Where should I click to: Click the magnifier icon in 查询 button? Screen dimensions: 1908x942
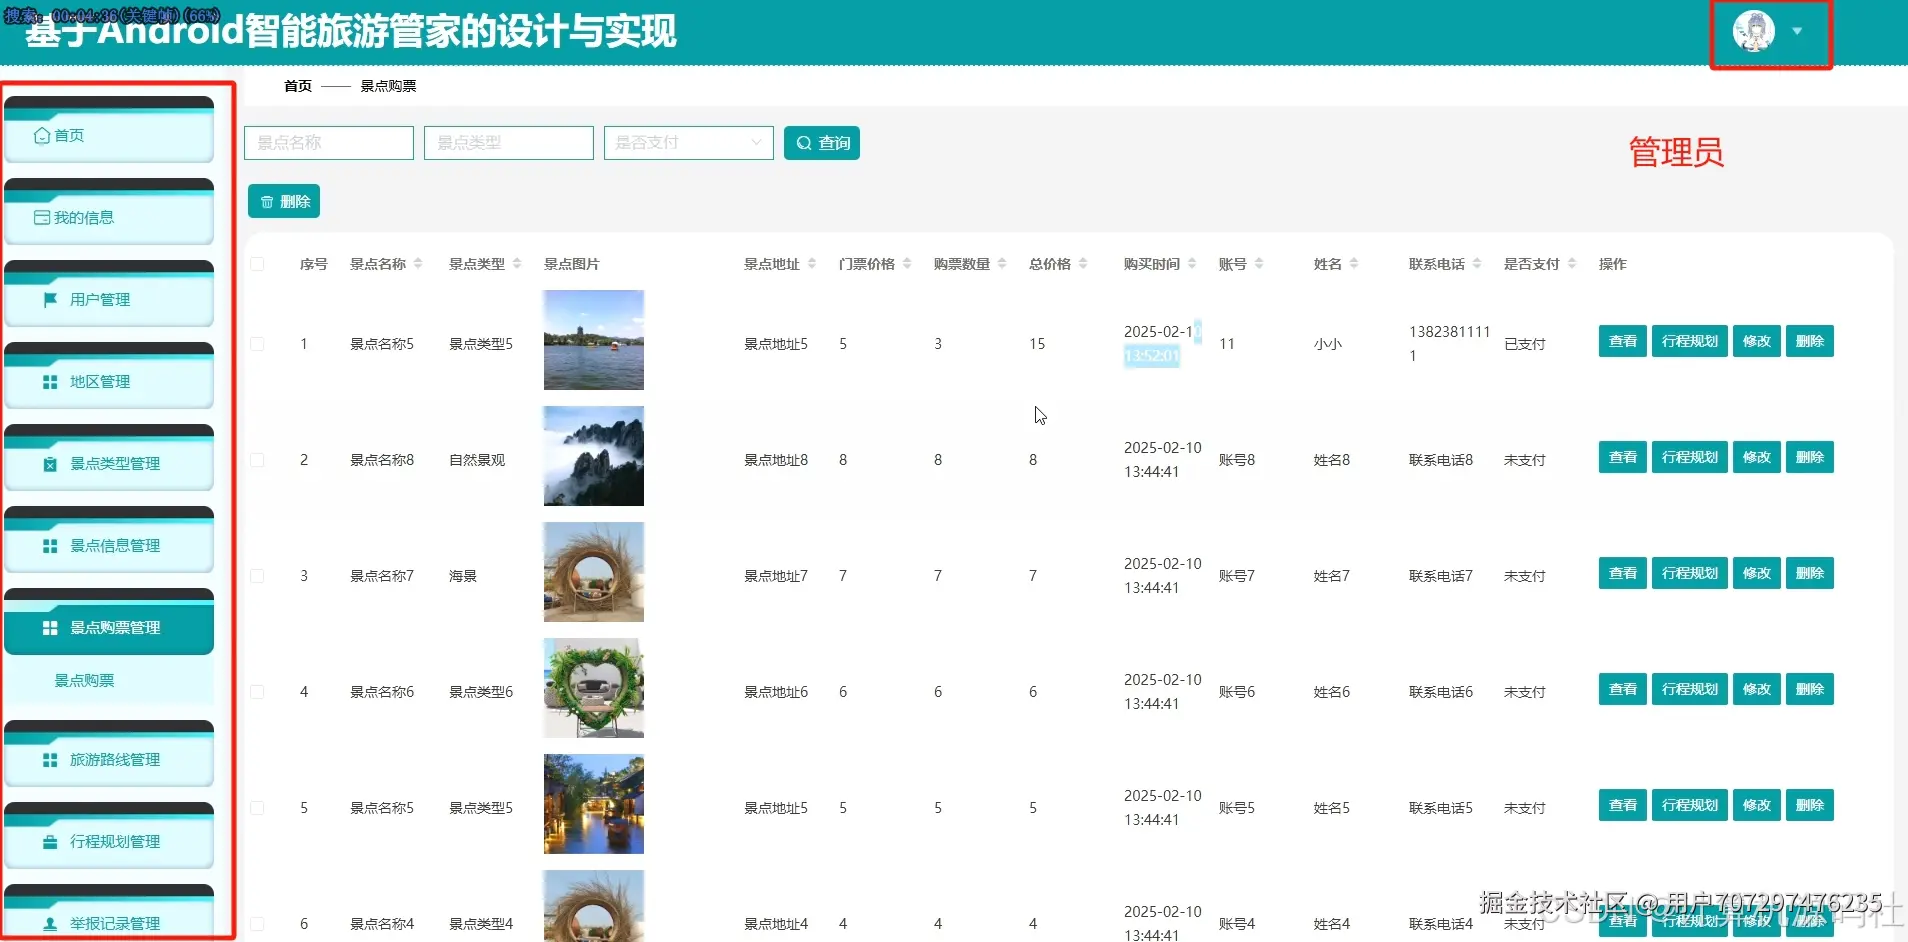805,143
